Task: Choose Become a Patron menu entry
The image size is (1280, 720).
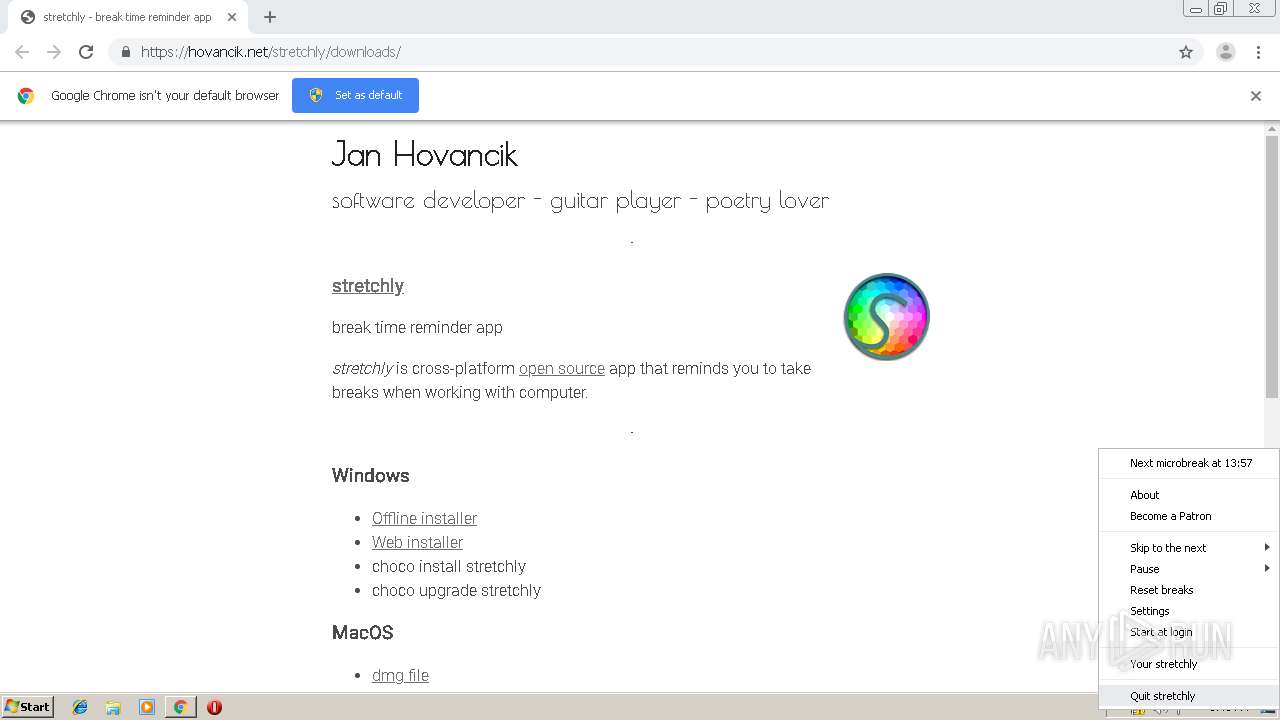Action: pyautogui.click(x=1188, y=516)
